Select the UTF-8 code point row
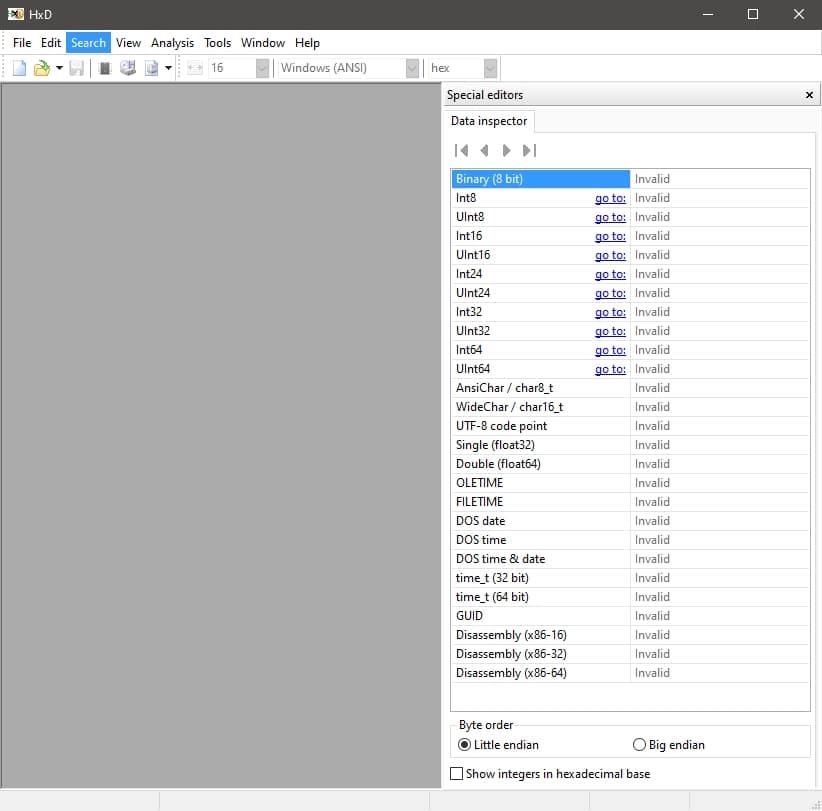This screenshot has height=811, width=822. [630, 426]
